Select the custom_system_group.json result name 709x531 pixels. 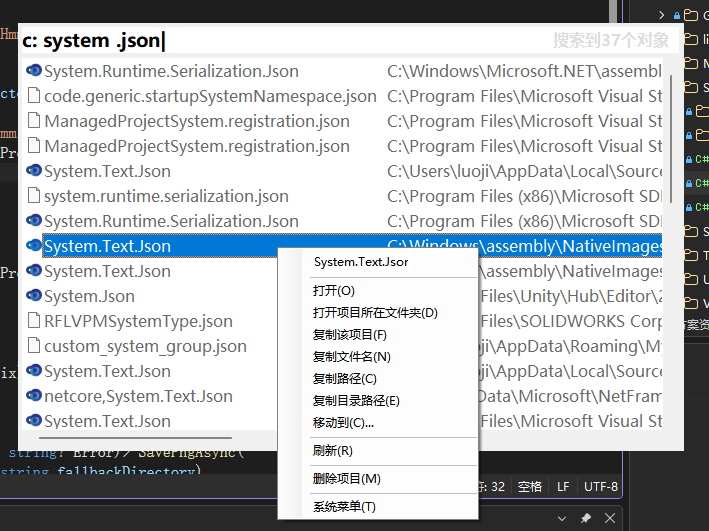click(145, 346)
